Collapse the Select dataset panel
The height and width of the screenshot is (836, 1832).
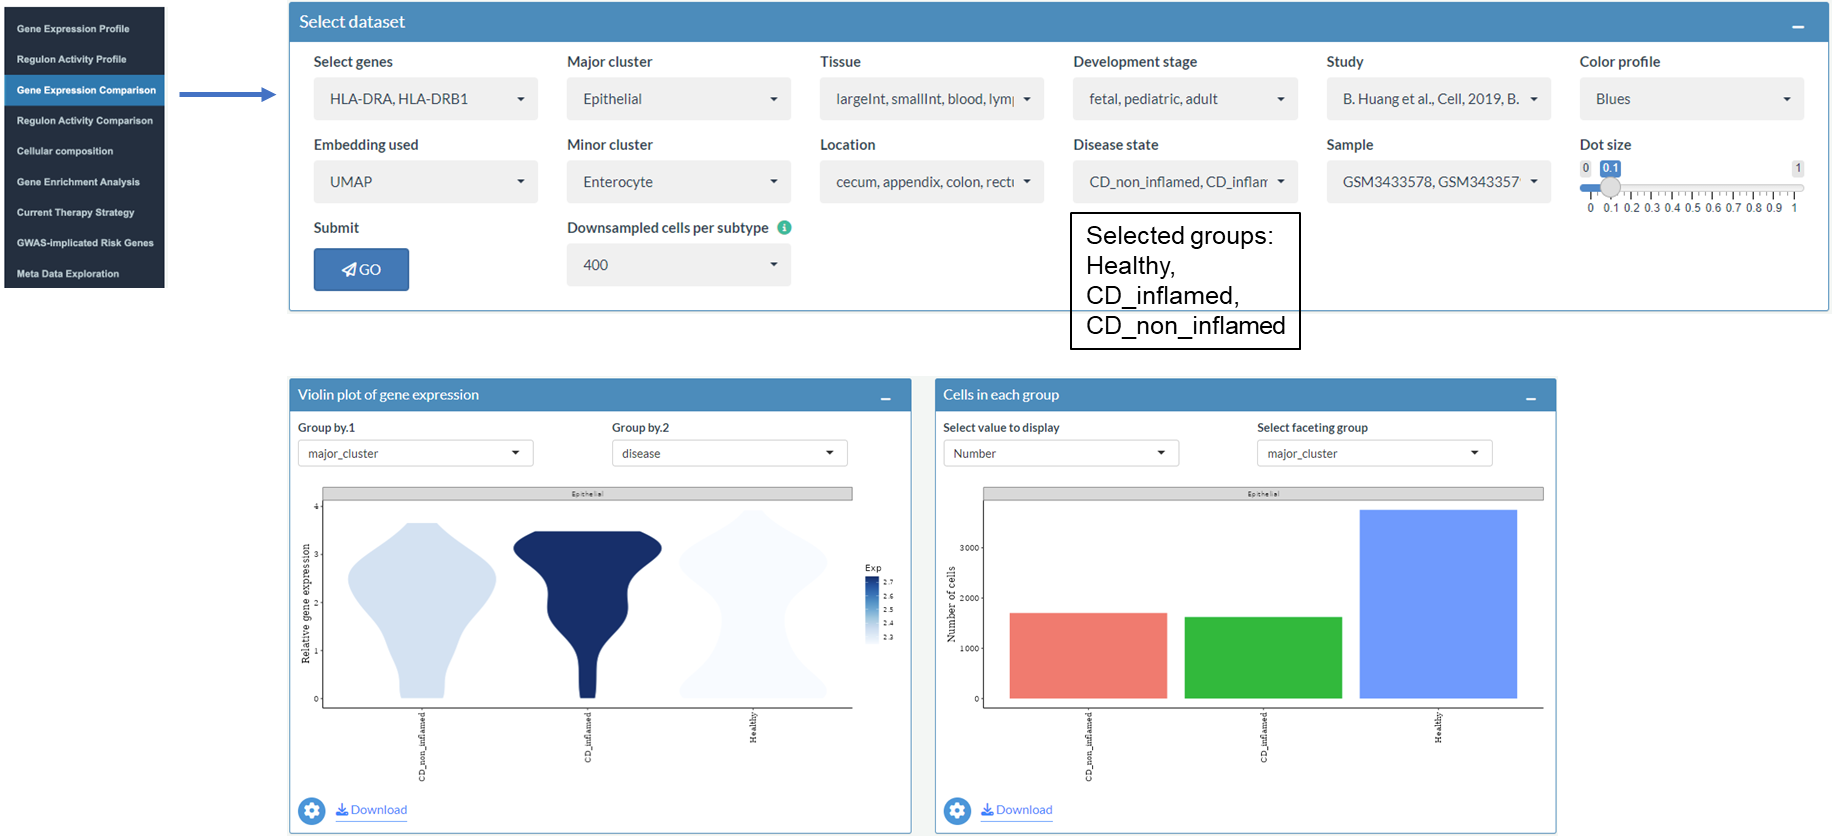point(1797,25)
